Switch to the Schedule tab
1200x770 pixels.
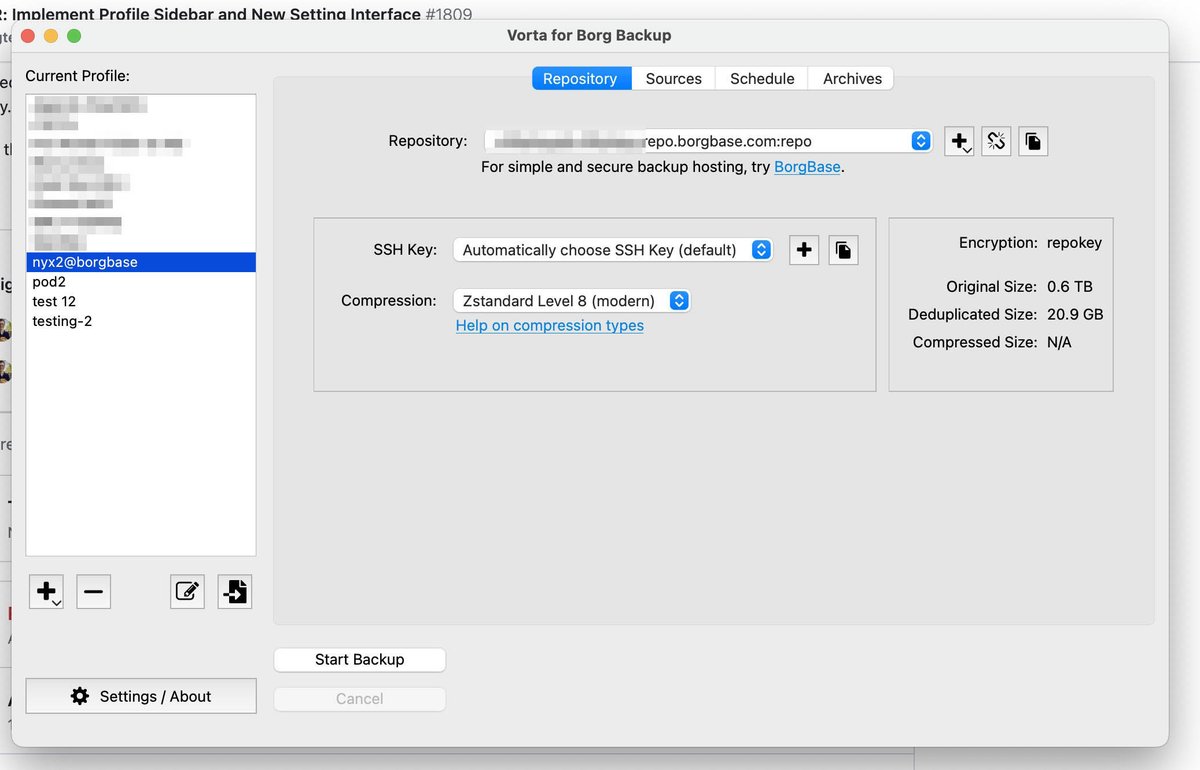click(762, 79)
